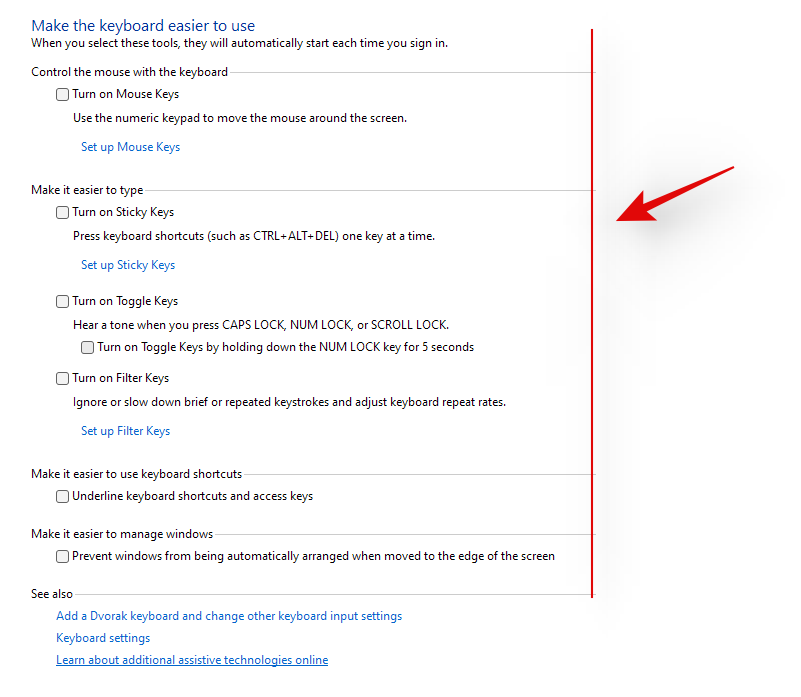Click the Use the numeric keypad description text
This screenshot has width=801, height=697.
[240, 118]
